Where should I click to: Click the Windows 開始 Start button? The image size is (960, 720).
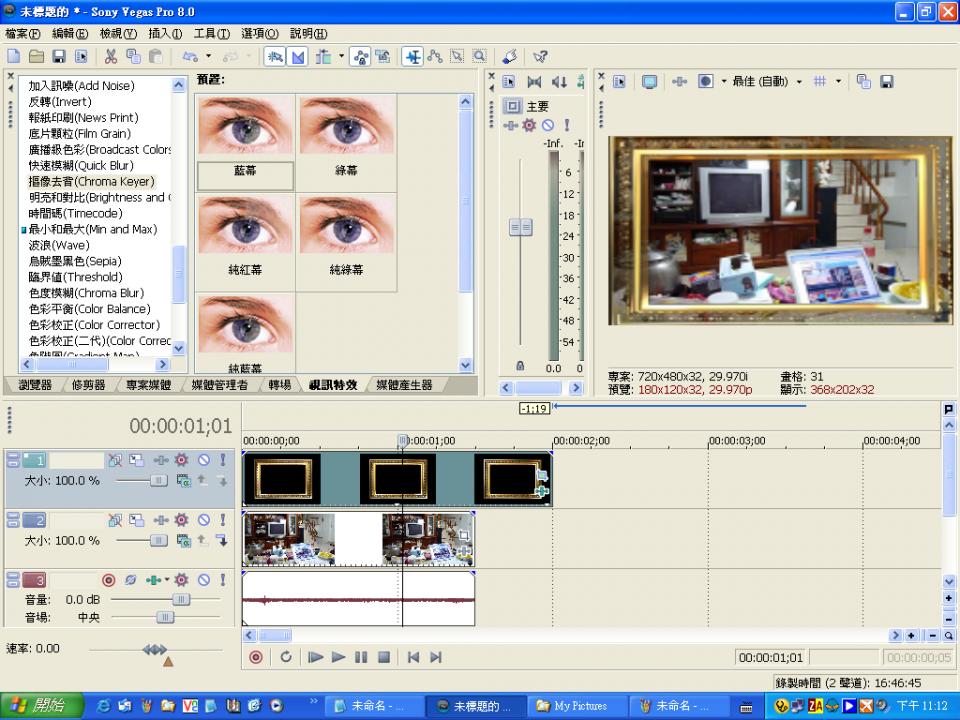38,706
